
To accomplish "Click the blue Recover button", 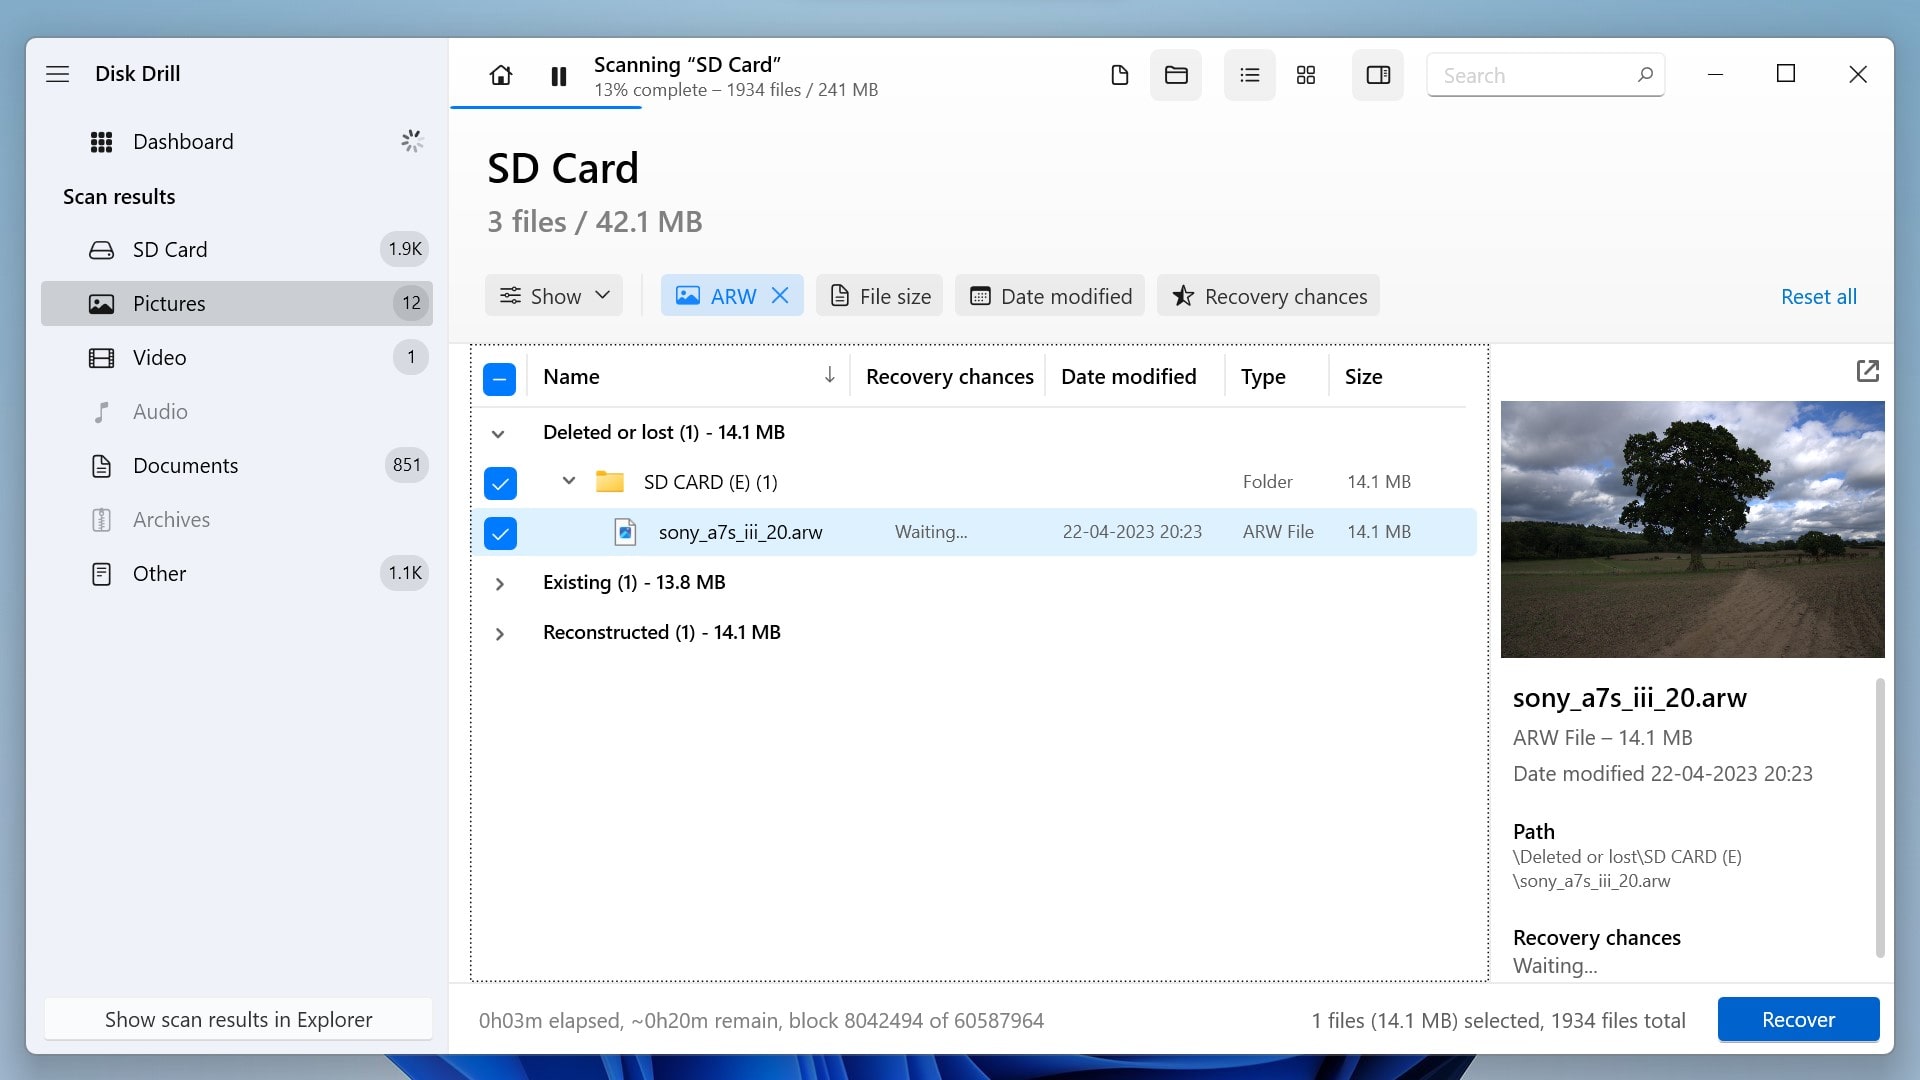I will (1798, 1019).
